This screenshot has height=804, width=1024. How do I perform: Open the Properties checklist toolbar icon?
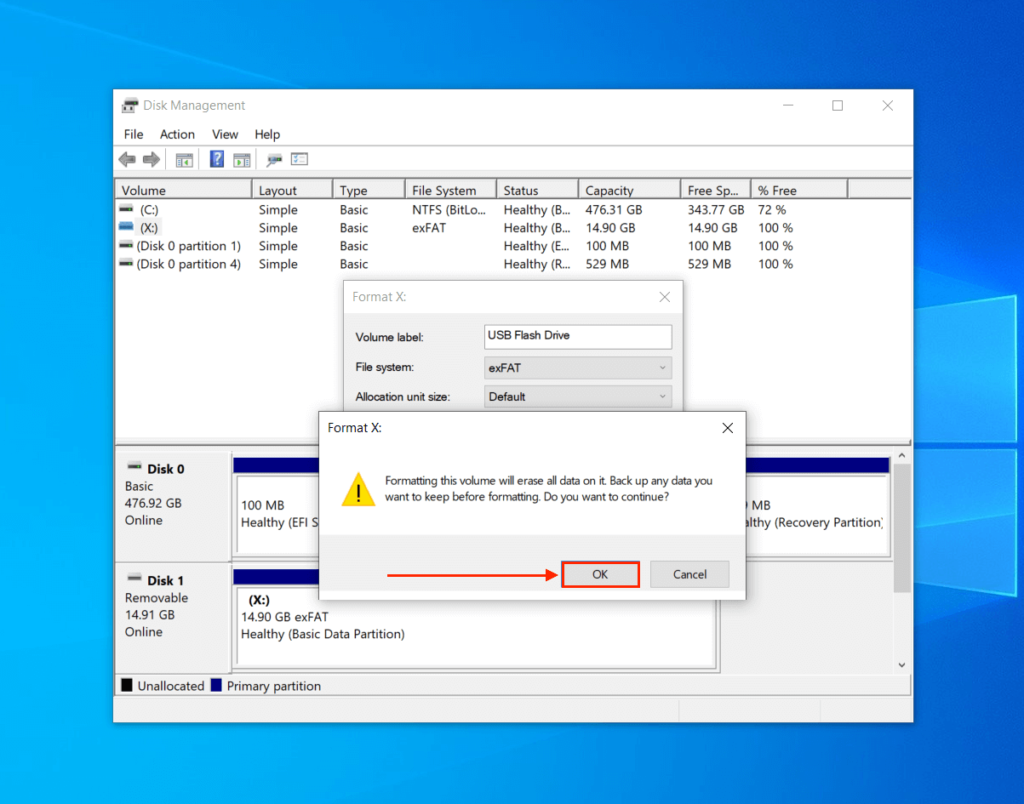pos(299,159)
